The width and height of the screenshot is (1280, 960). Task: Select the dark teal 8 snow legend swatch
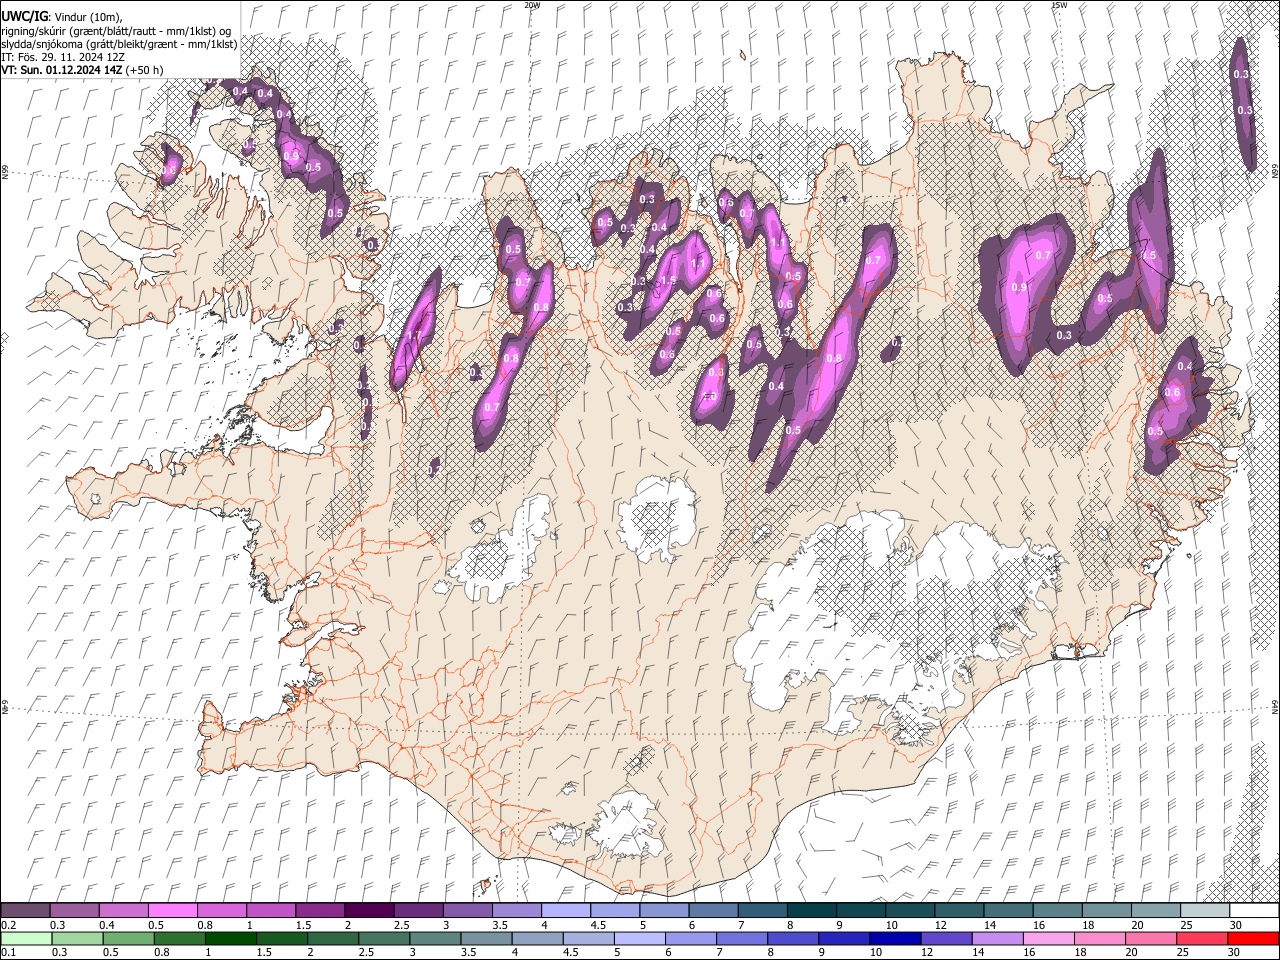tap(811, 911)
